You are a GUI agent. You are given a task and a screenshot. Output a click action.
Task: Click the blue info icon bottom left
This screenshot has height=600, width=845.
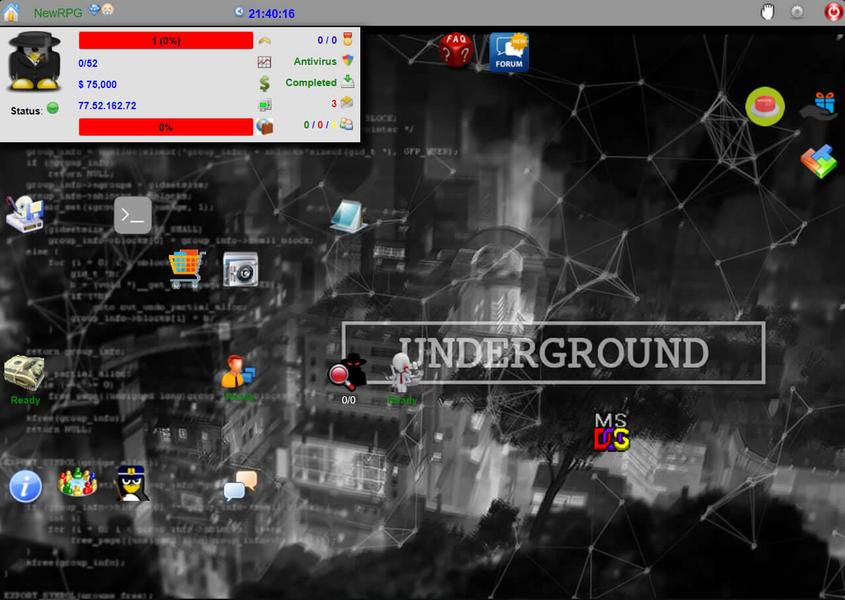24,487
